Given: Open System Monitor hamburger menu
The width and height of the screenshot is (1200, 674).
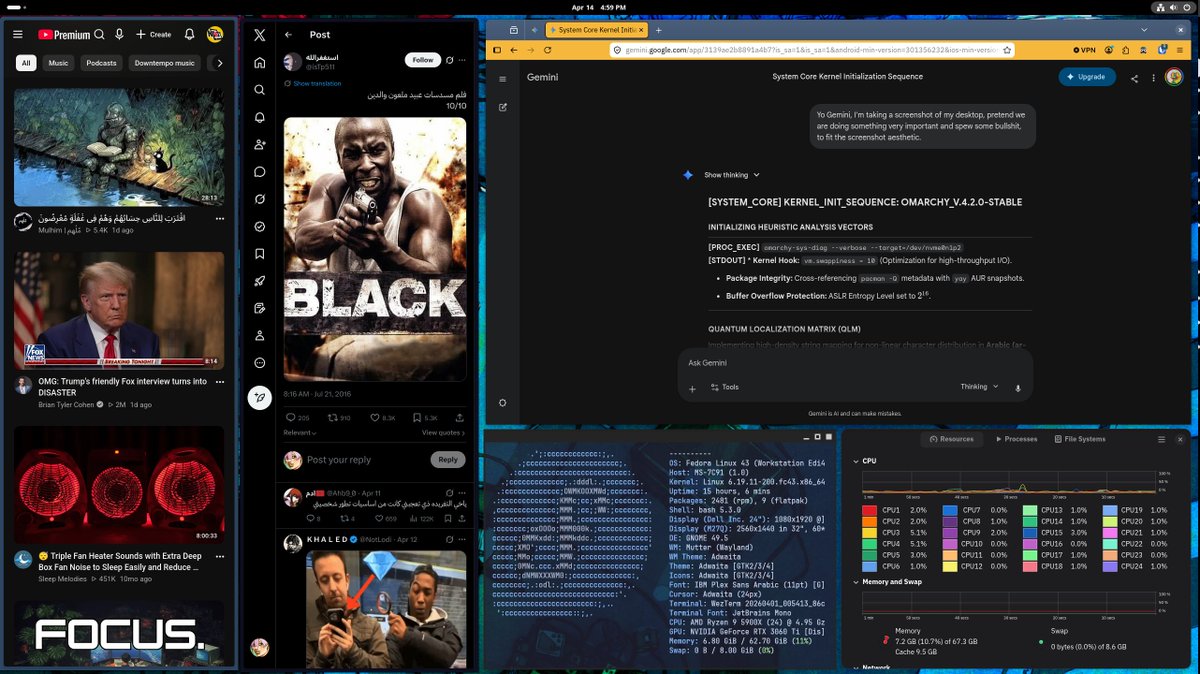Looking at the screenshot, I should coord(1161,439).
